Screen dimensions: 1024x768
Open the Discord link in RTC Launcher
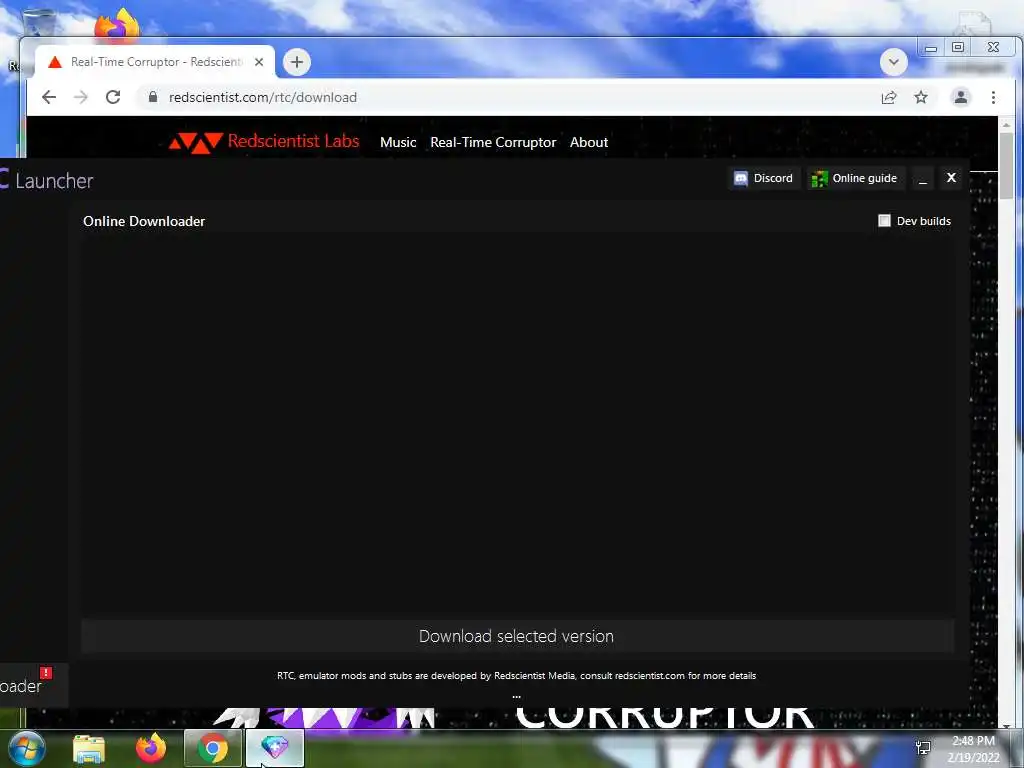pos(763,178)
